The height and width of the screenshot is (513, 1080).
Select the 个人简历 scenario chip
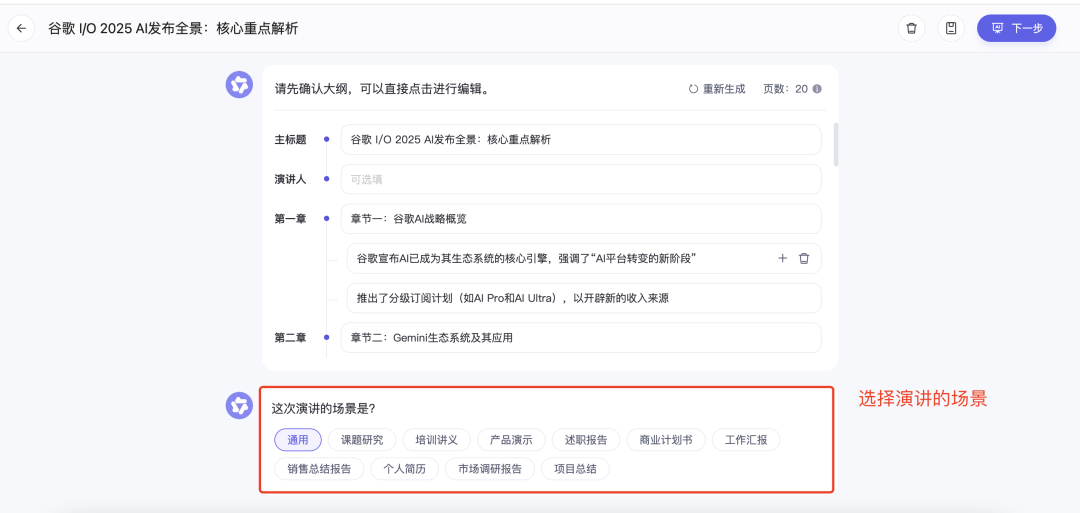pos(405,469)
